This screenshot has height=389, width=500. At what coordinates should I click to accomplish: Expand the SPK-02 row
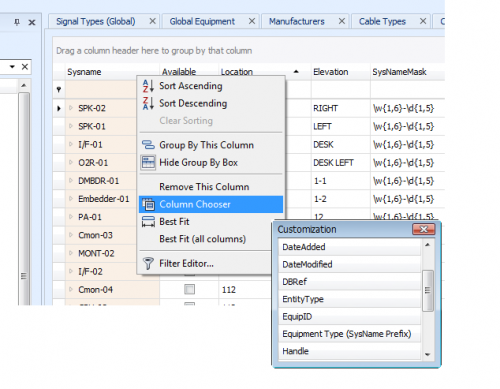click(71, 108)
